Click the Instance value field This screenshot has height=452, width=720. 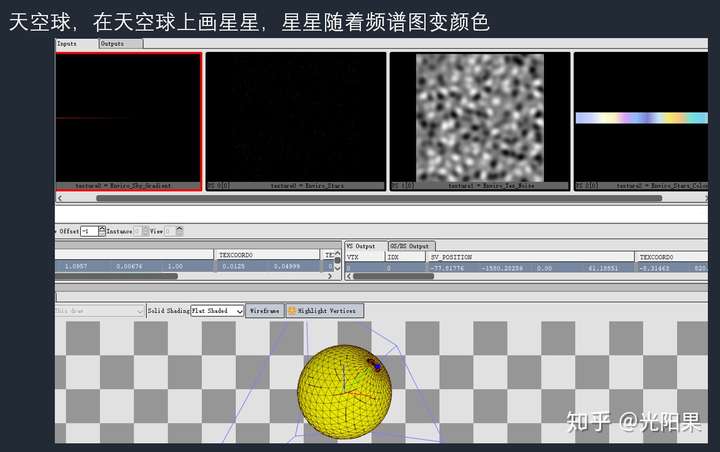[x=137, y=231]
